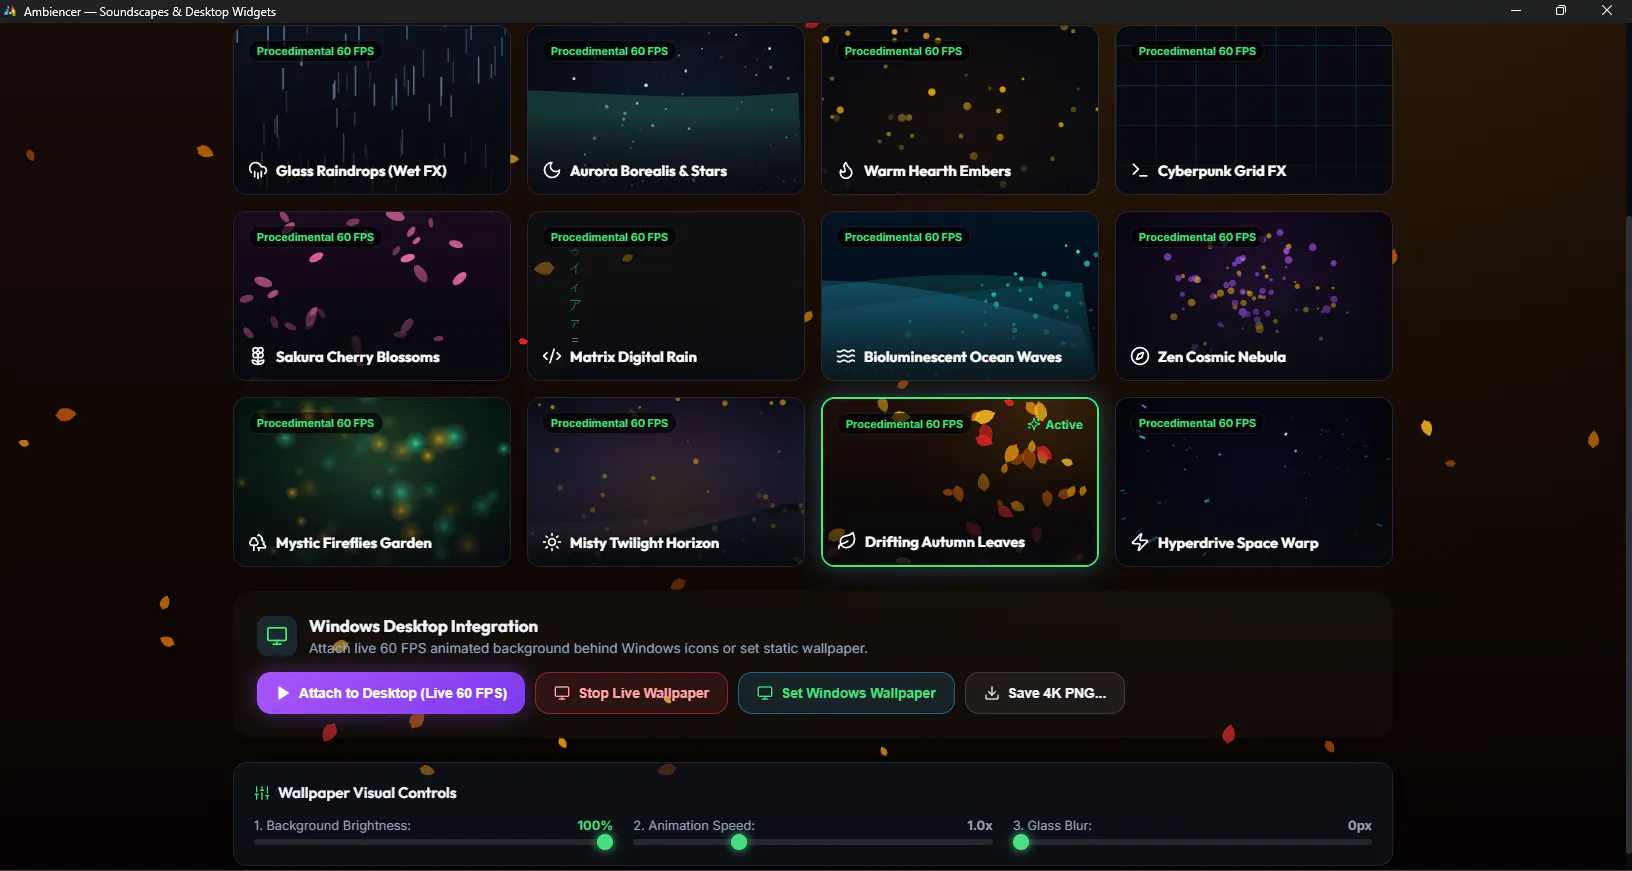Click the live 60 FPS animated background description
Screen dimensions: 1632x871
tap(588, 648)
